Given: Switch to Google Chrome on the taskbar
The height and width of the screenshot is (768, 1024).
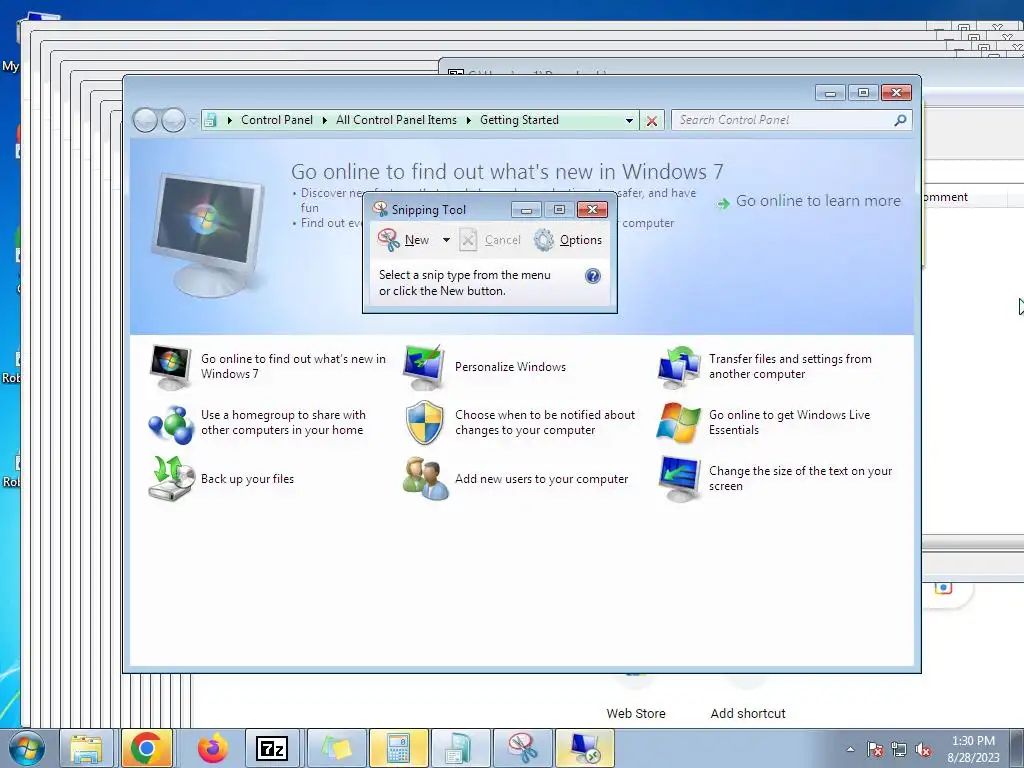Looking at the screenshot, I should pos(147,748).
